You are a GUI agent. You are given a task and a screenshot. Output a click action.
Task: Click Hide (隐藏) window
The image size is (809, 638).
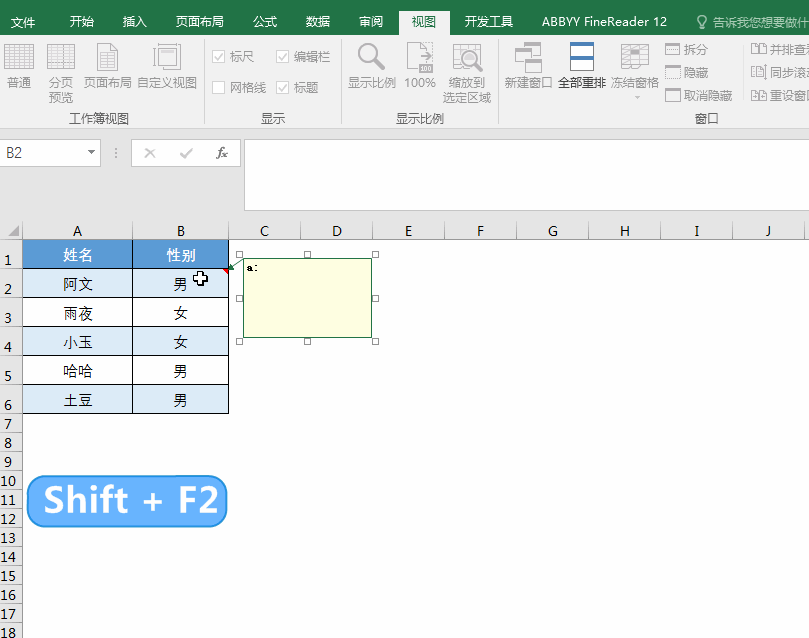point(687,73)
